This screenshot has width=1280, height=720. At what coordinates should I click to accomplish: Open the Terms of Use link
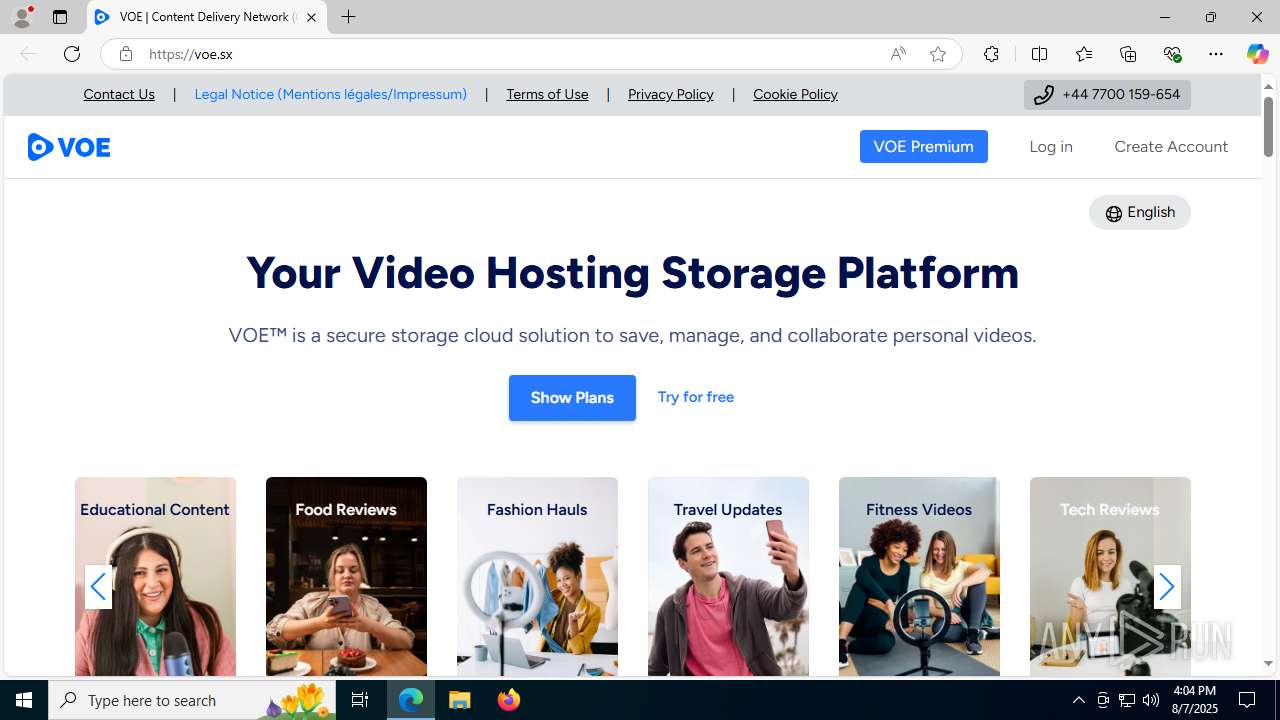pyautogui.click(x=547, y=94)
